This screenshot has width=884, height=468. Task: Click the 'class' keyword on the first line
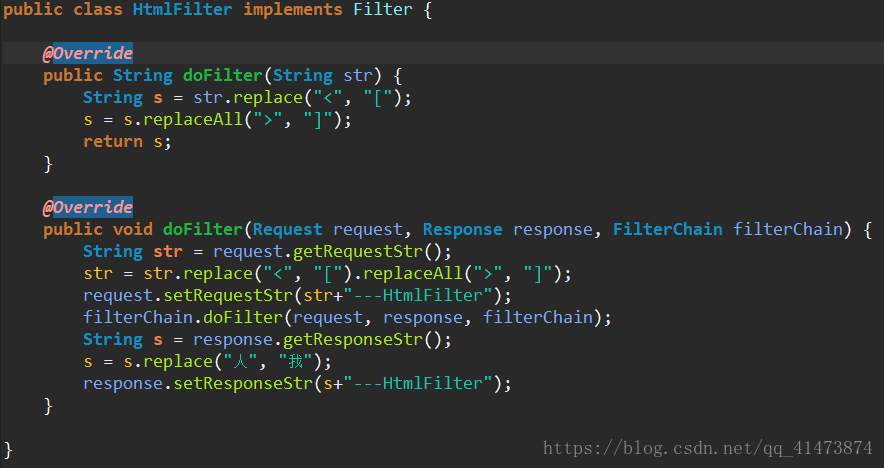coord(98,10)
